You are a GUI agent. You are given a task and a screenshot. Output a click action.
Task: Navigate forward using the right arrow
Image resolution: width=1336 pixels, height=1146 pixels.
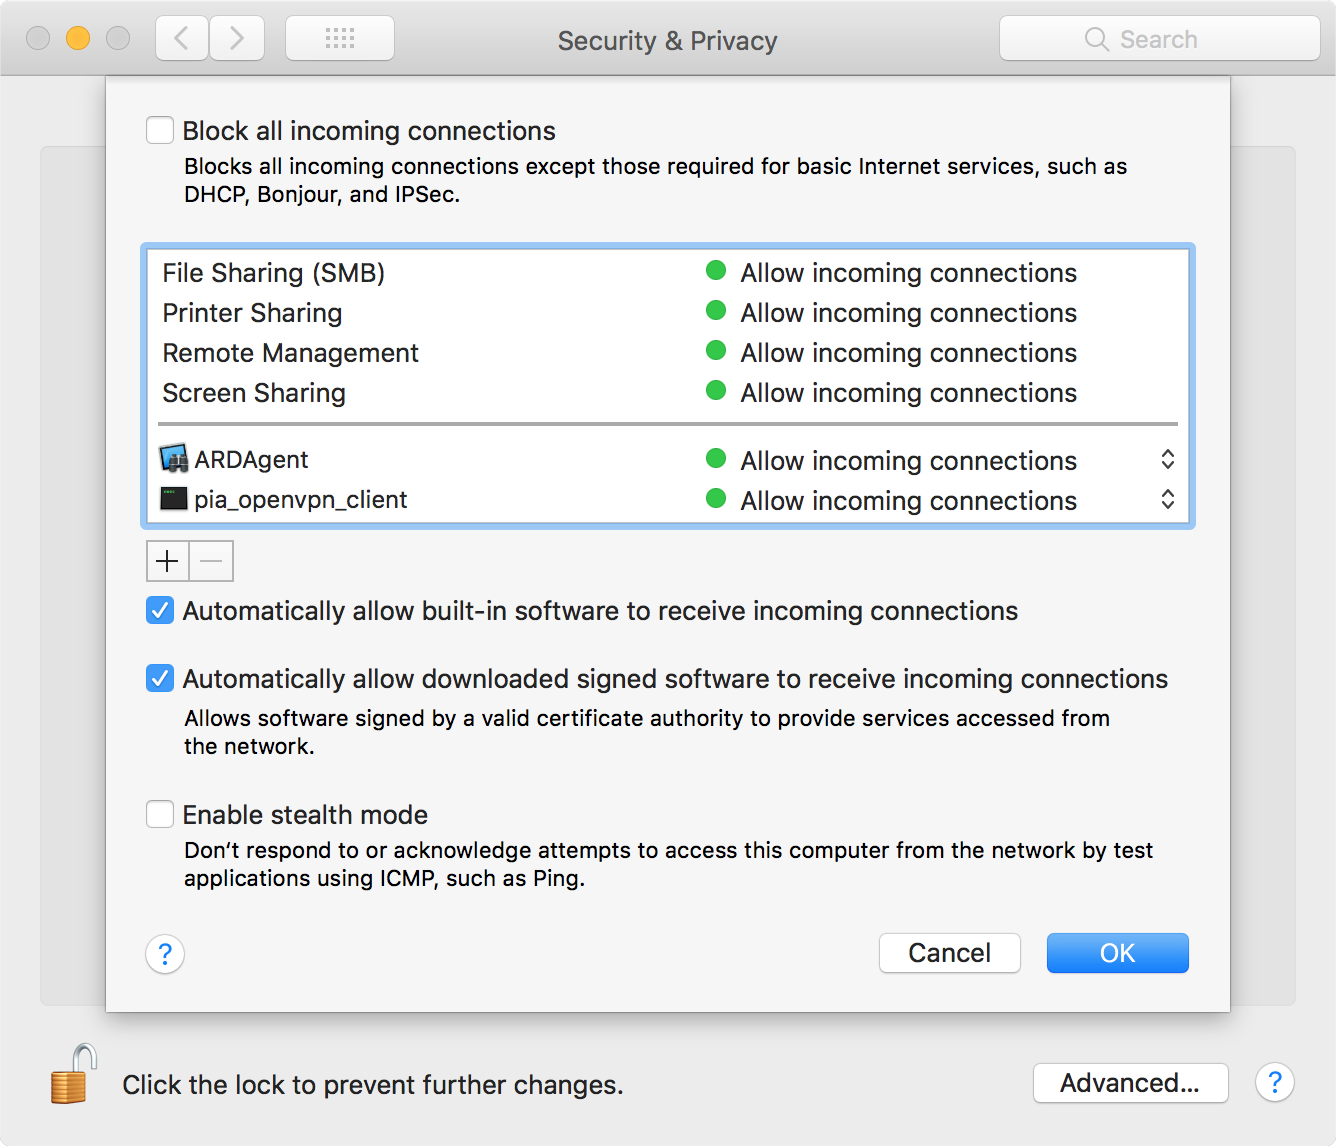(x=237, y=37)
